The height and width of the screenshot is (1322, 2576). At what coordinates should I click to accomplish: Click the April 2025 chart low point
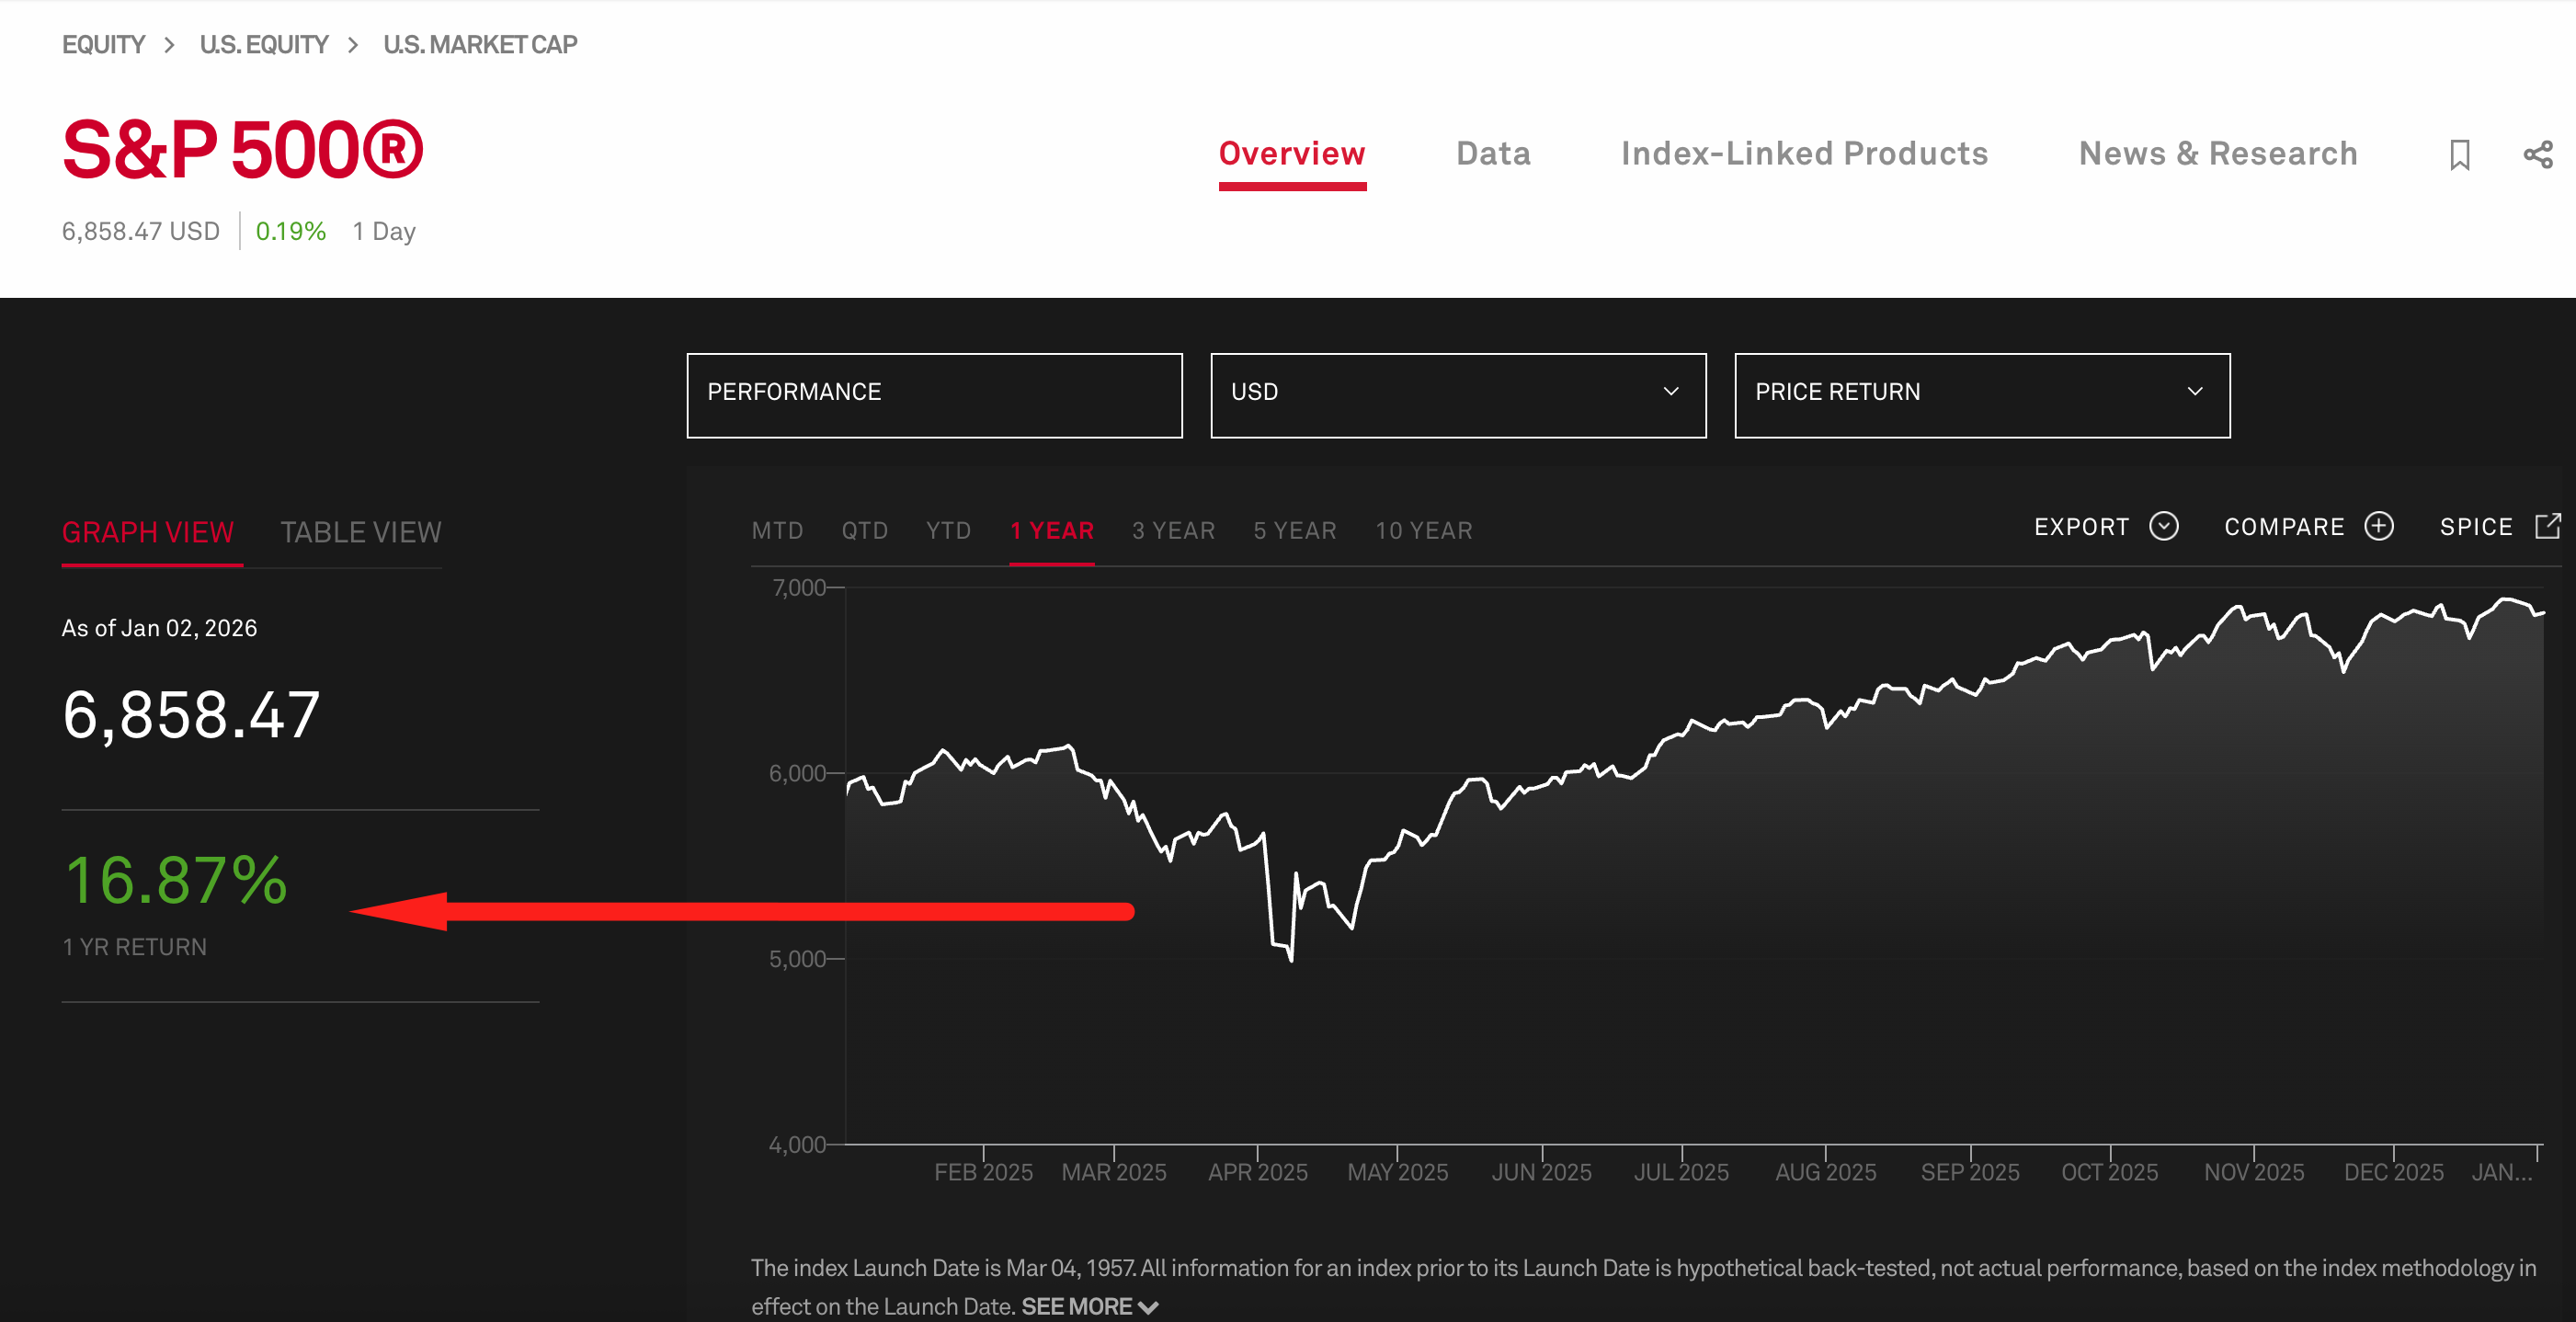click(x=1291, y=960)
